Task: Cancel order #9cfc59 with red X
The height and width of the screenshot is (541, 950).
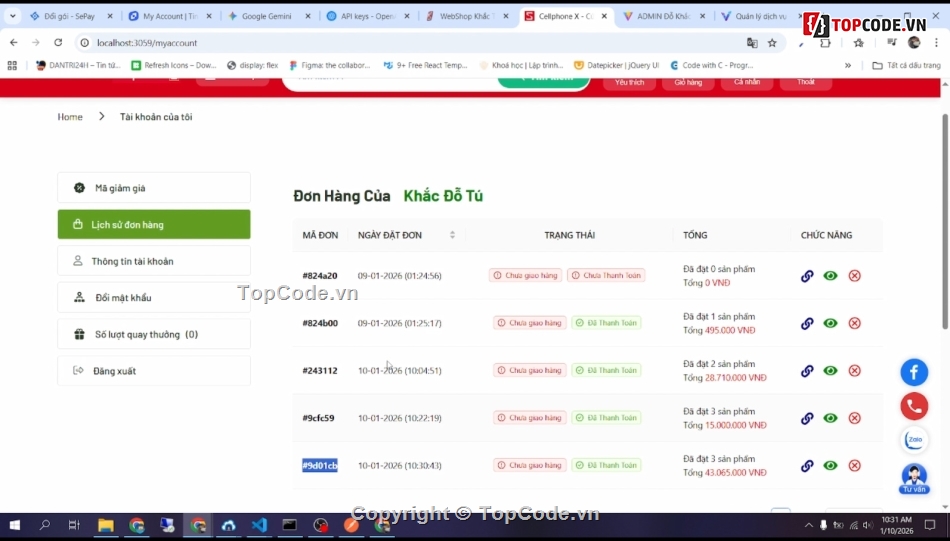Action: click(854, 418)
